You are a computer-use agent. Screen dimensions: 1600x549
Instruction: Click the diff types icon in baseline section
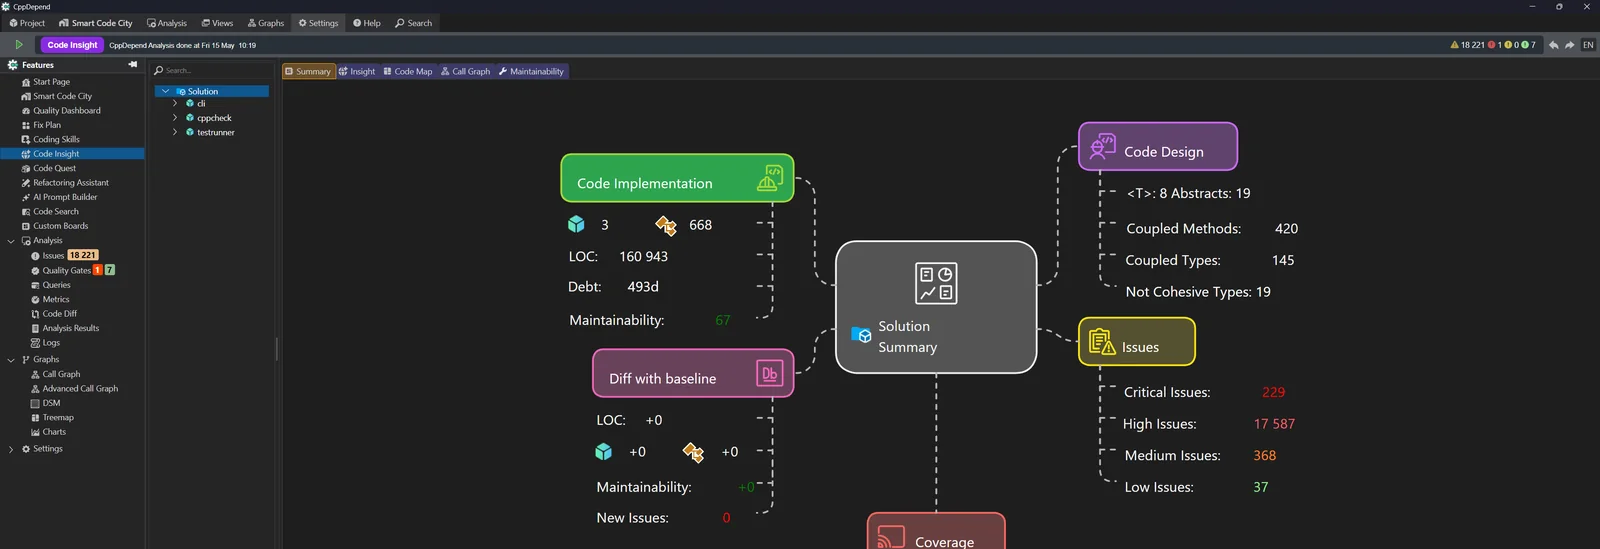[693, 452]
